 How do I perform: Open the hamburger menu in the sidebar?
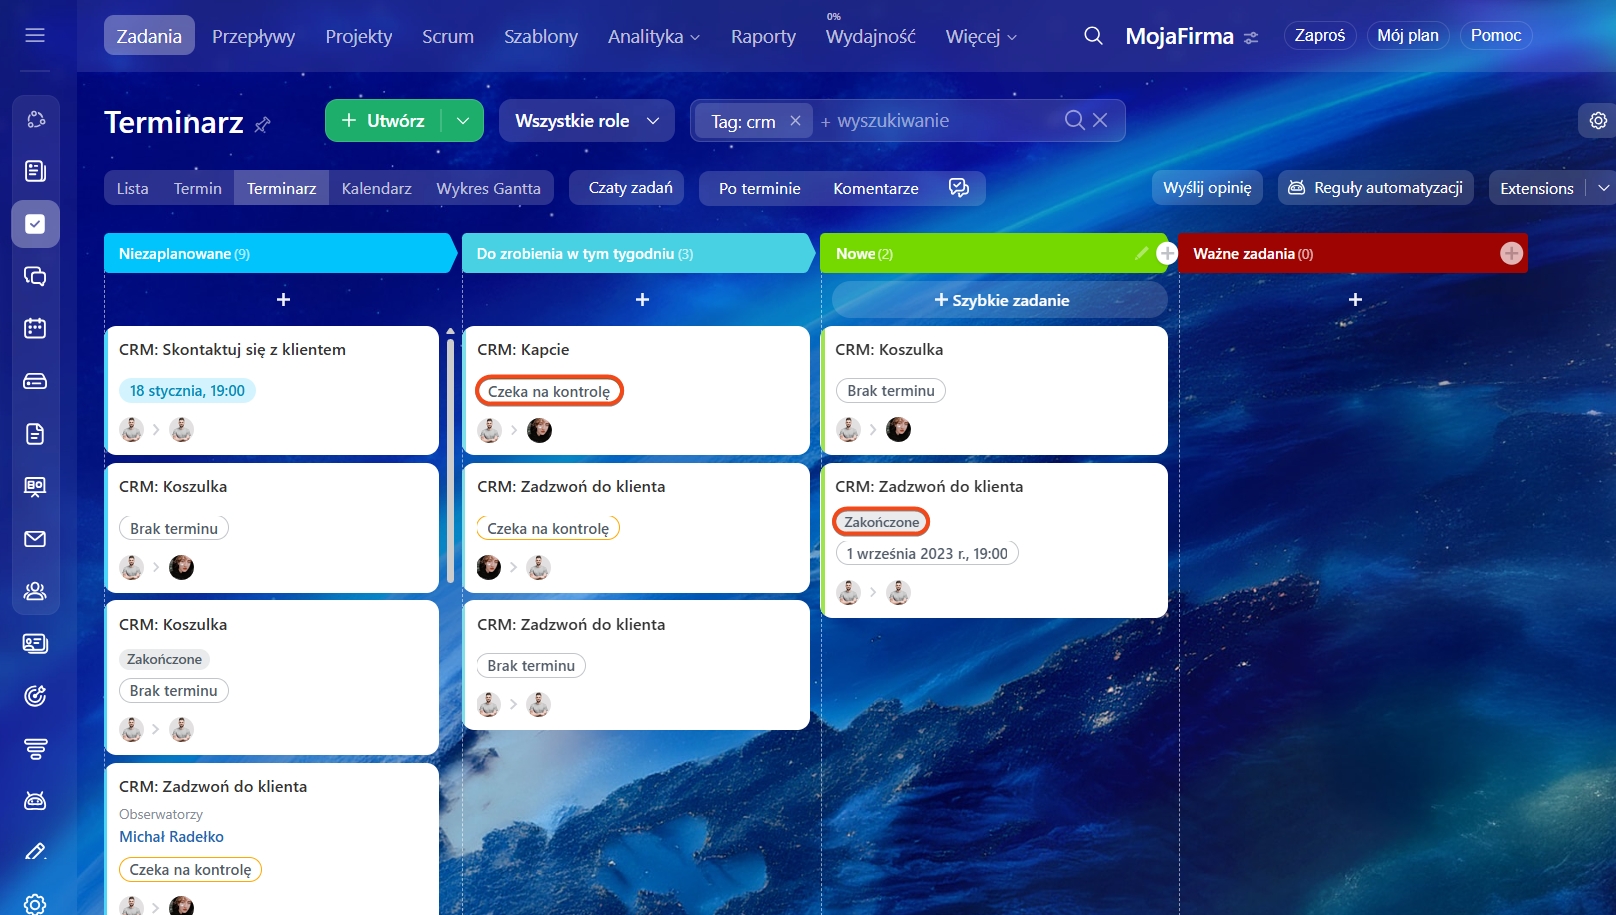coord(35,36)
